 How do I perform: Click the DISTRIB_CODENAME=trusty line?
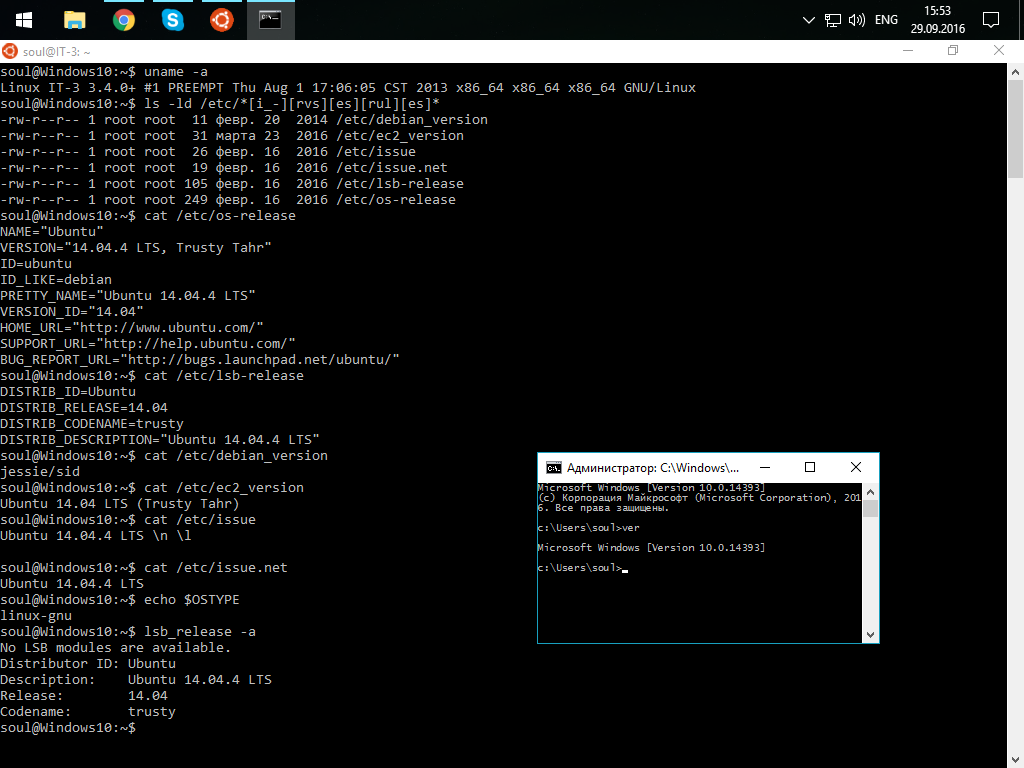click(x=92, y=424)
